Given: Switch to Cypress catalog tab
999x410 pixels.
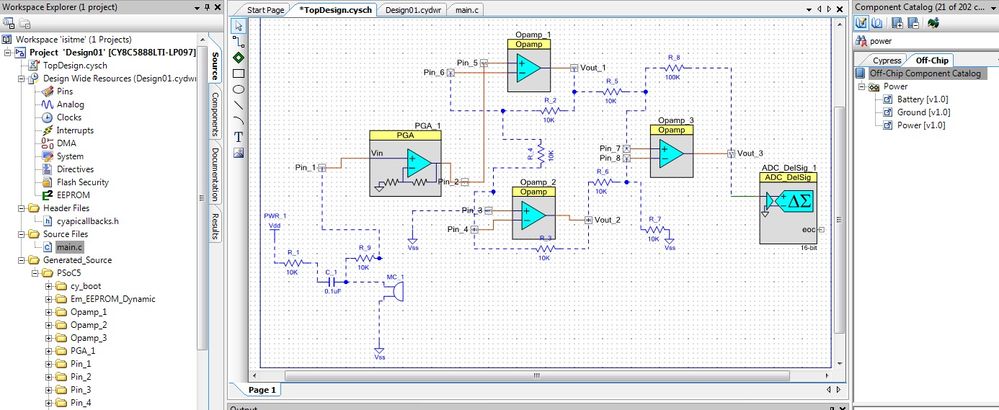Looking at the screenshot, I should tap(887, 60).
